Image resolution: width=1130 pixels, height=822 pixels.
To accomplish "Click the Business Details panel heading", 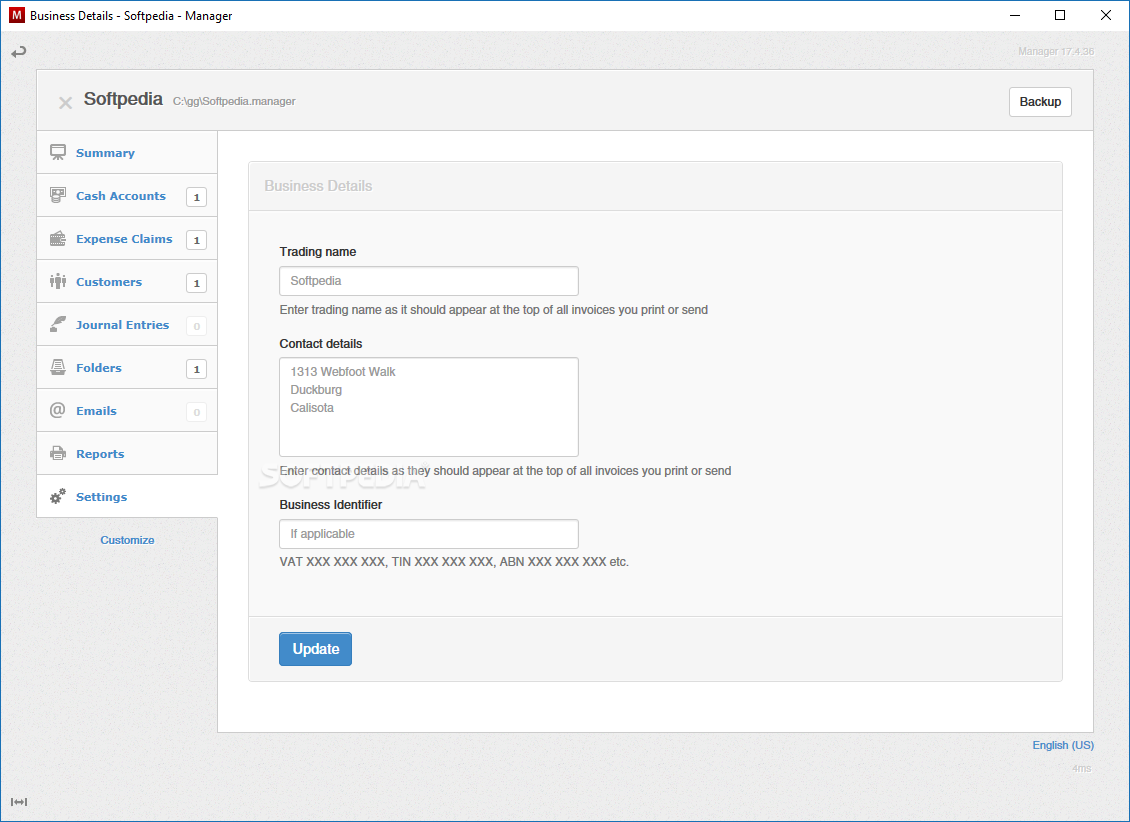I will tap(318, 186).
